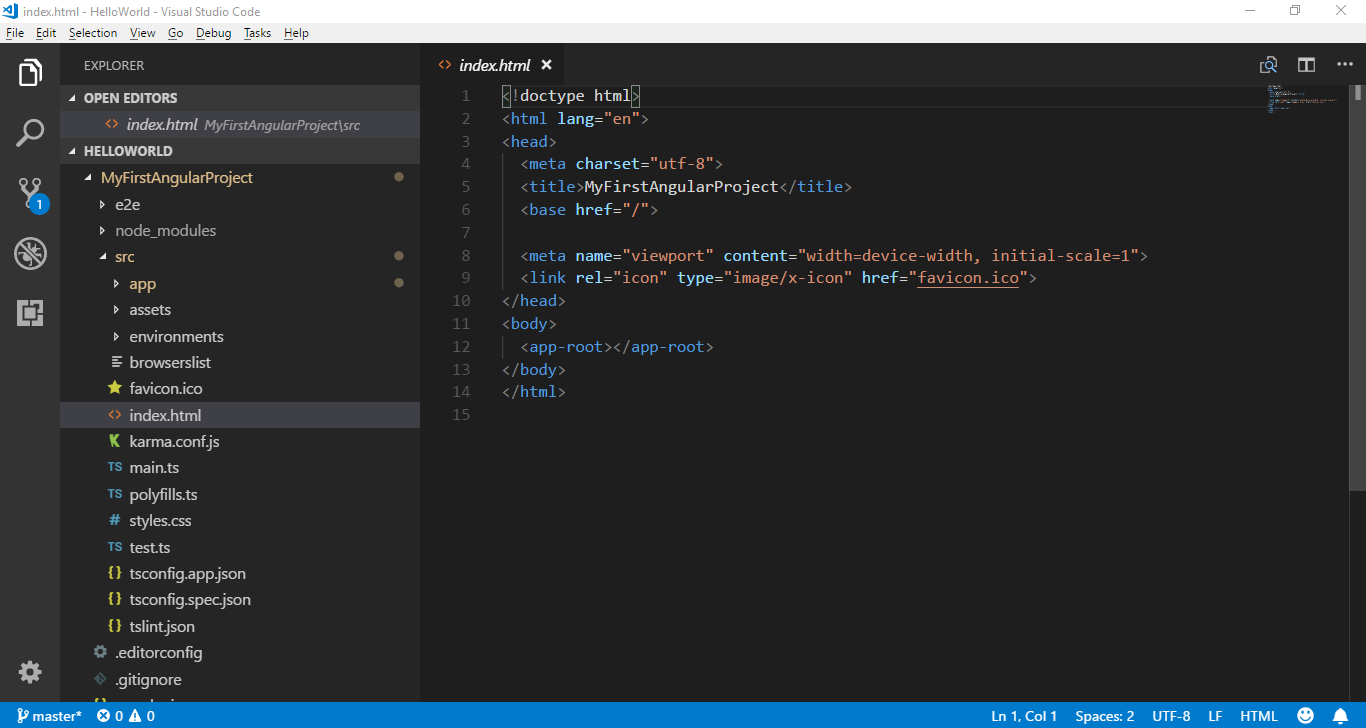Open the Edit menu
This screenshot has height=728, width=1366.
tap(46, 33)
